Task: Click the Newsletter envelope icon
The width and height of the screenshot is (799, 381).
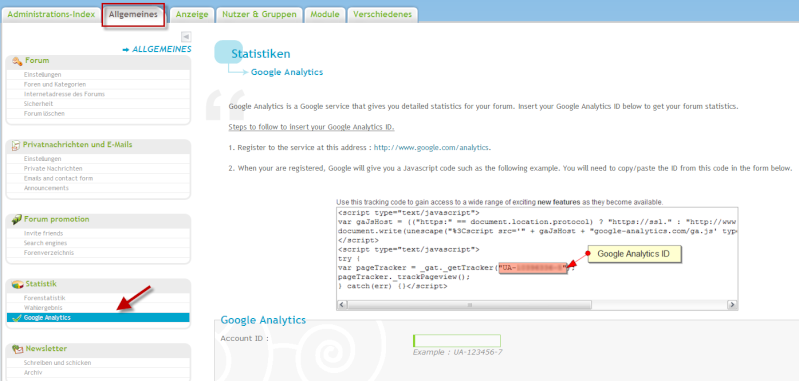Action: (17, 349)
